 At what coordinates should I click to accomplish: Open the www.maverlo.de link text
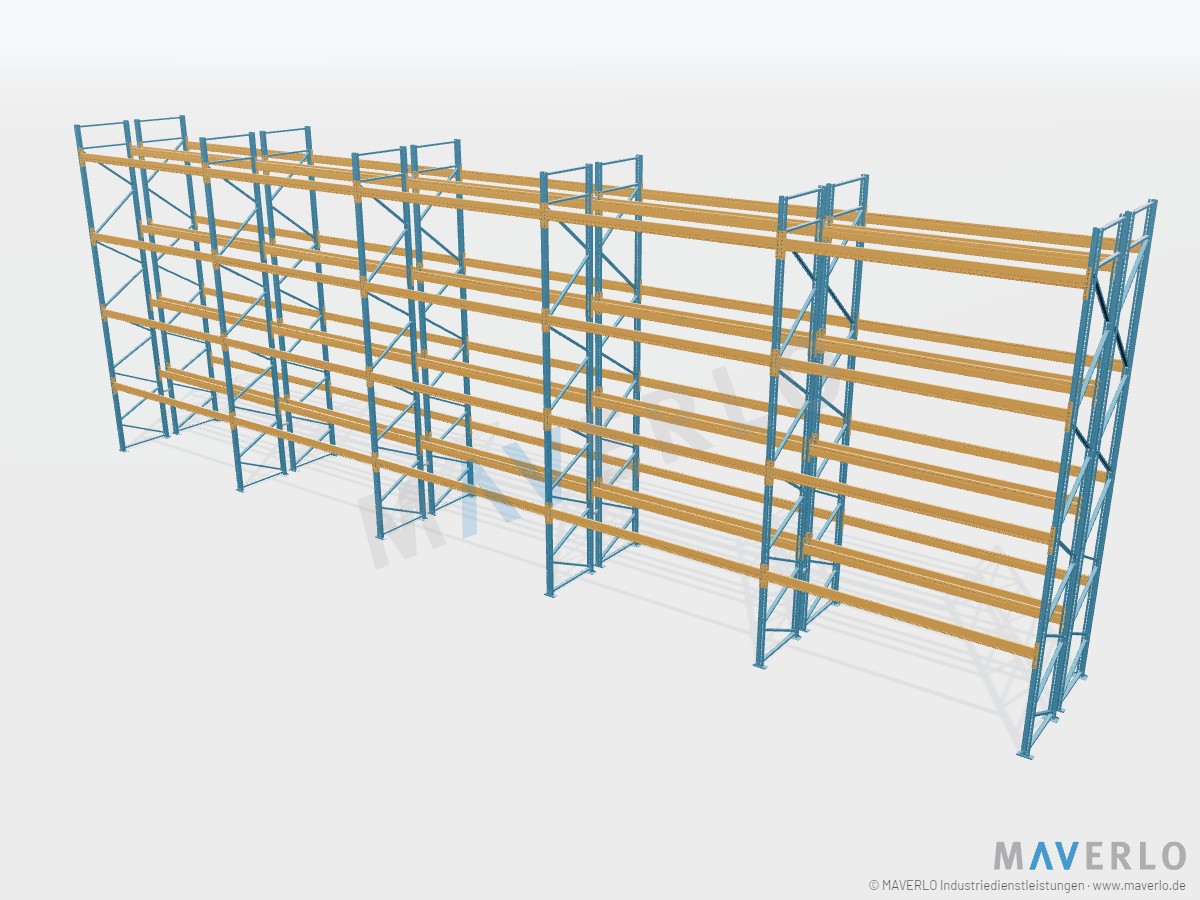click(1139, 885)
